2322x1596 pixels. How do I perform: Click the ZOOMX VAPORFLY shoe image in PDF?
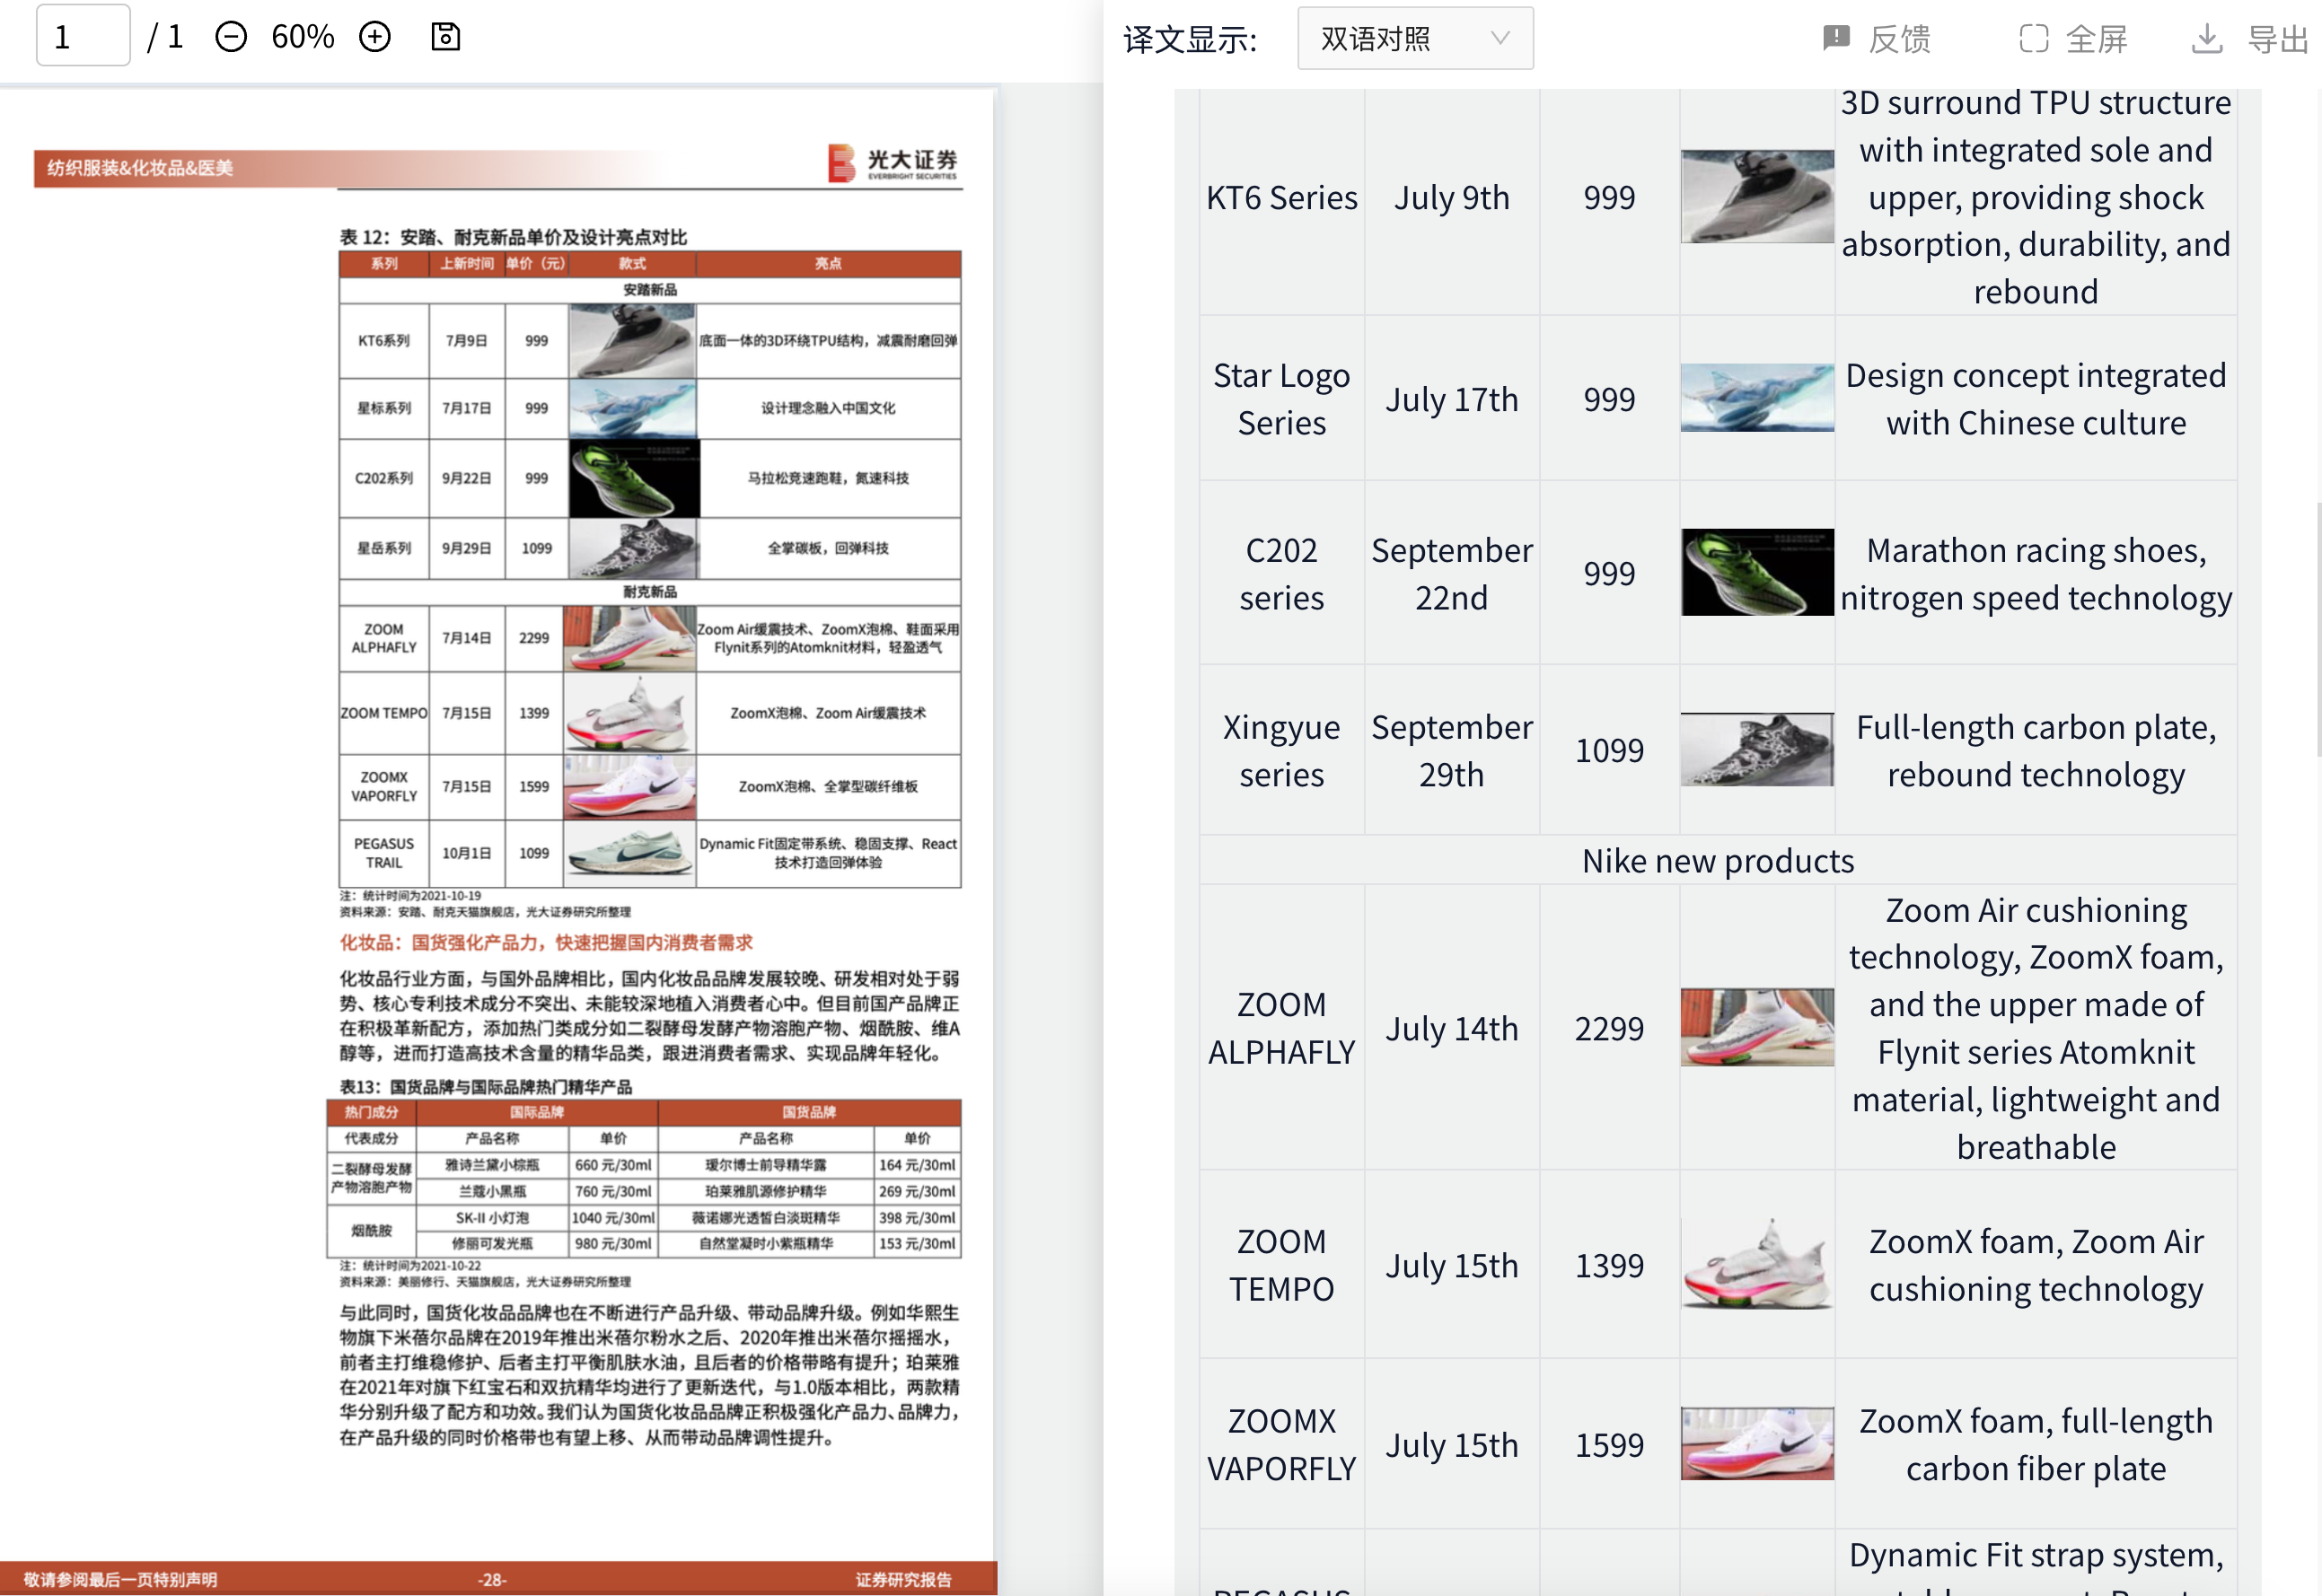coord(629,787)
